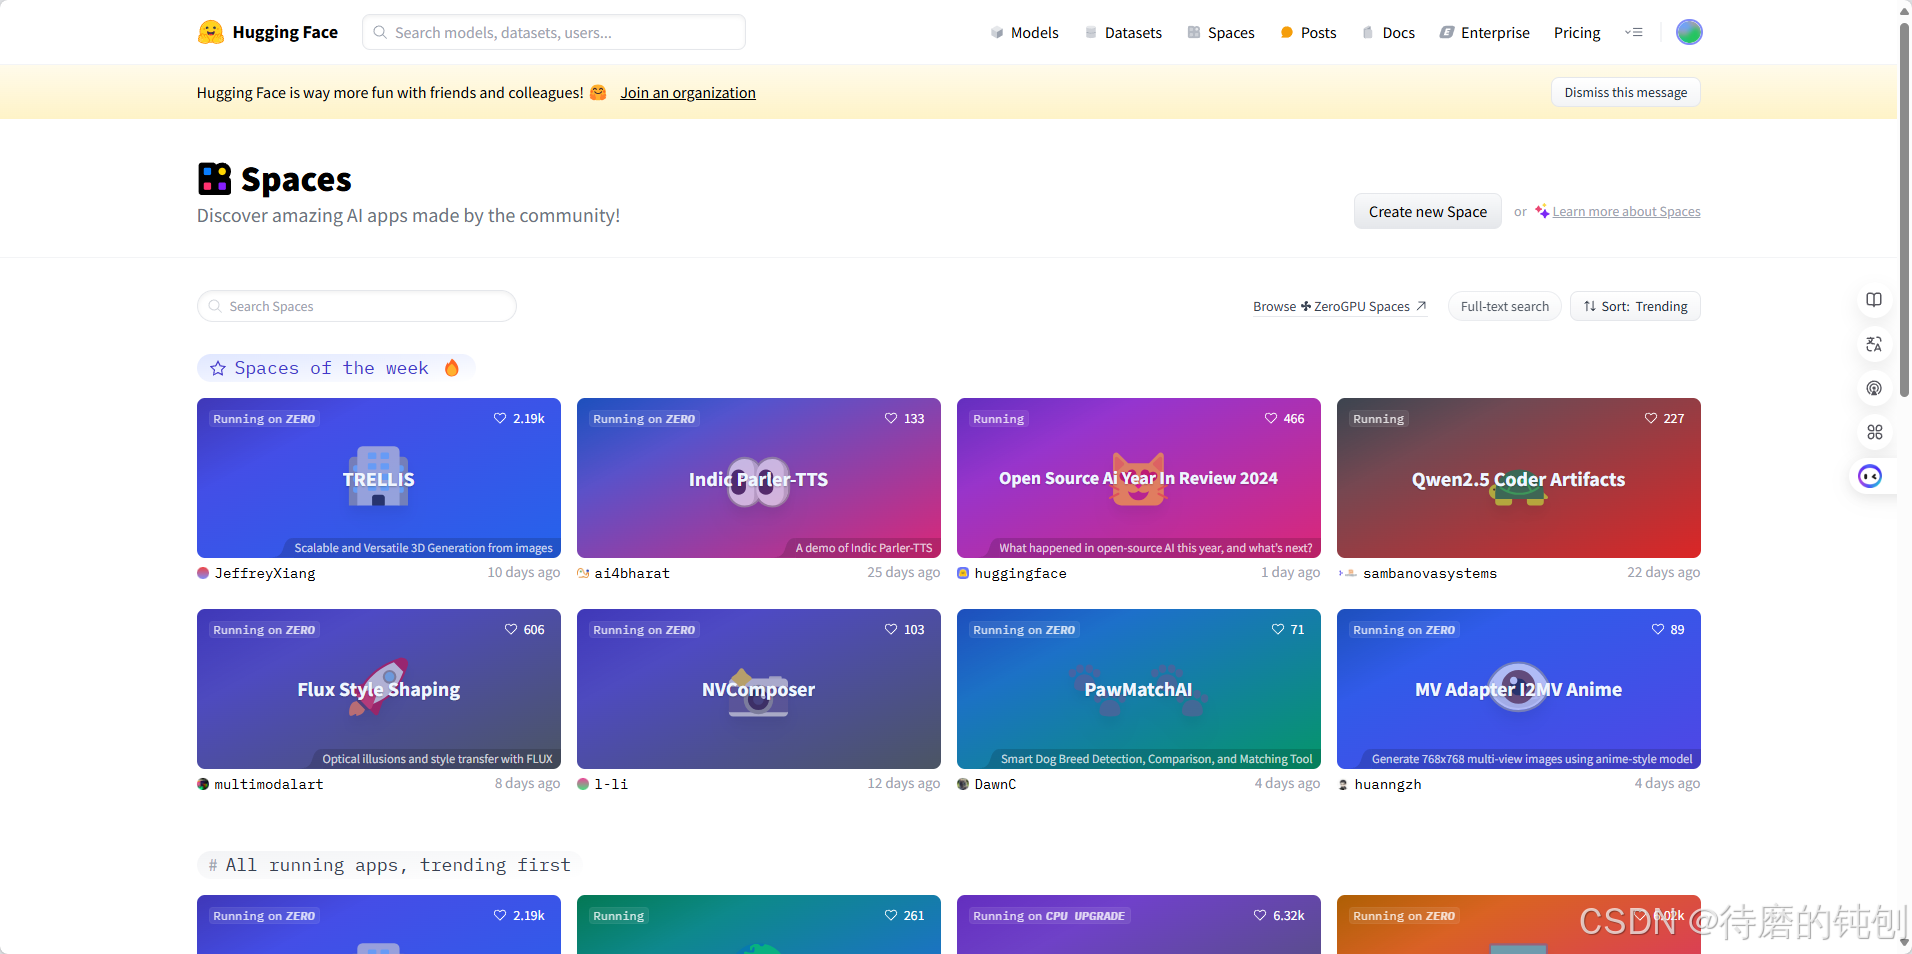
Task: Like the NVComposer heart icon
Action: point(891,630)
